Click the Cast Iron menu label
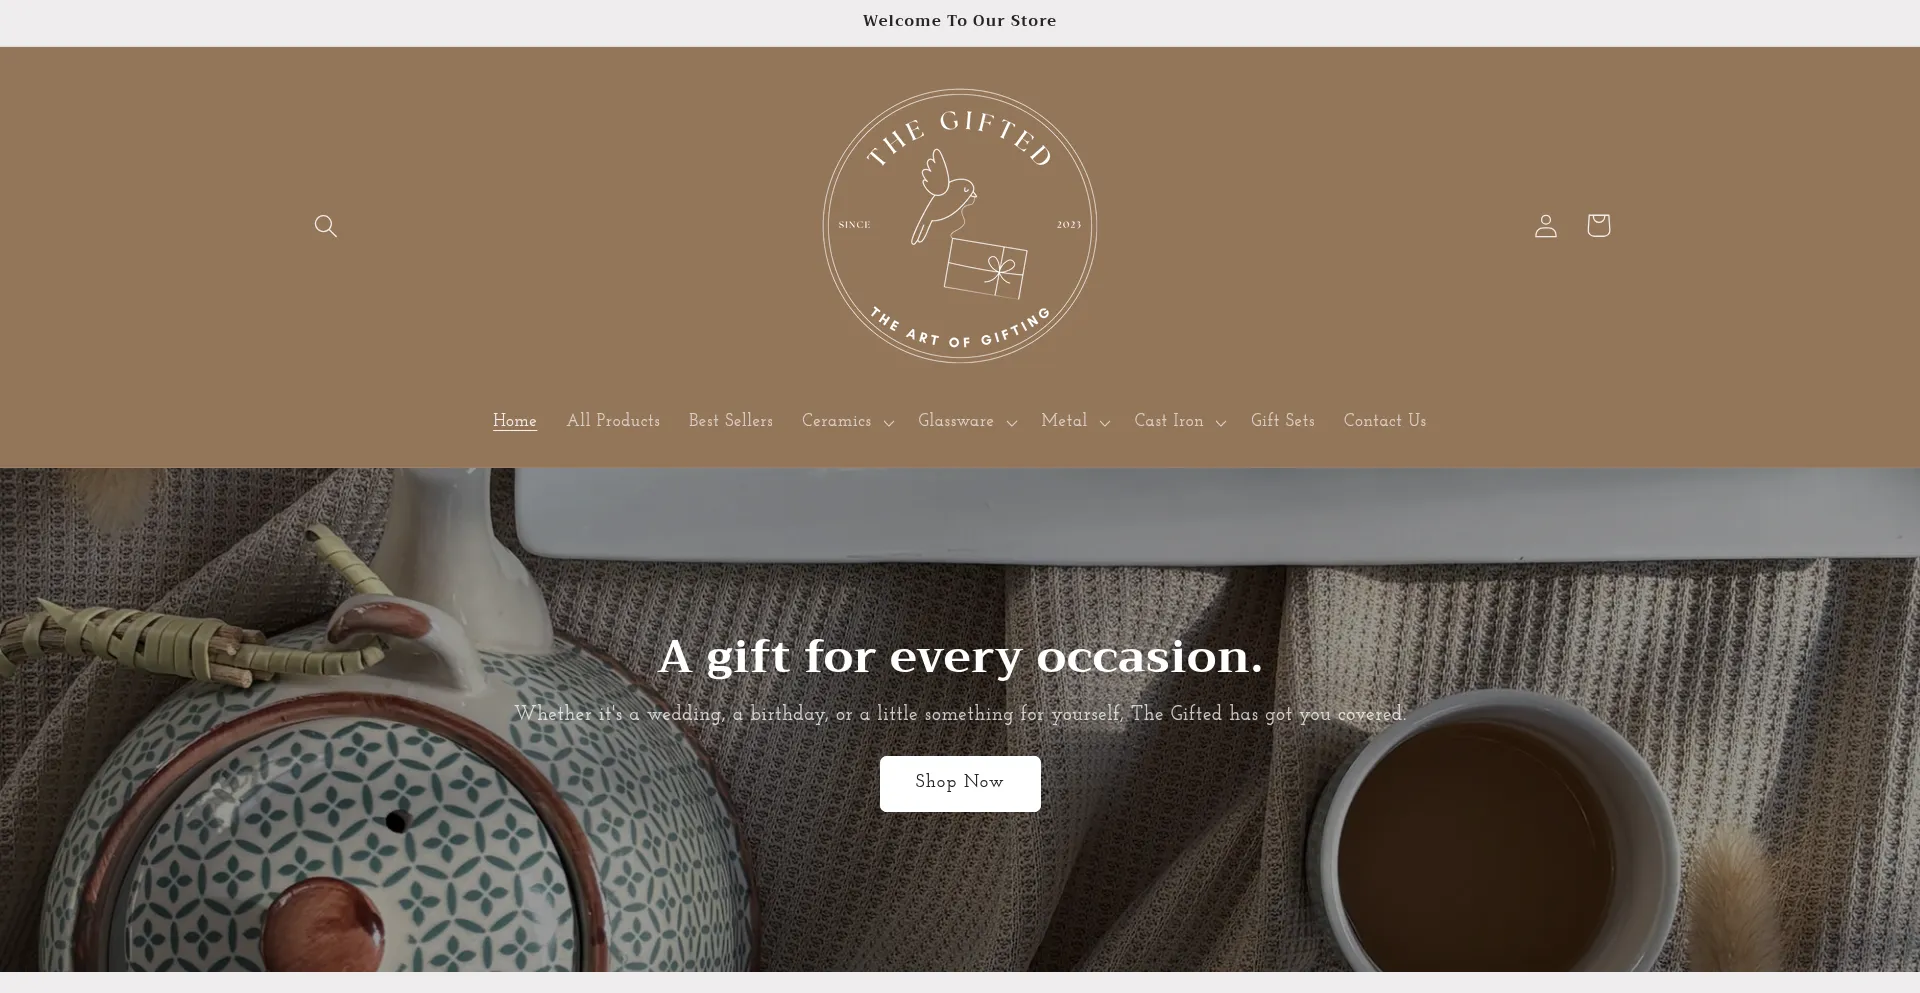The image size is (1920, 993). coord(1169,421)
